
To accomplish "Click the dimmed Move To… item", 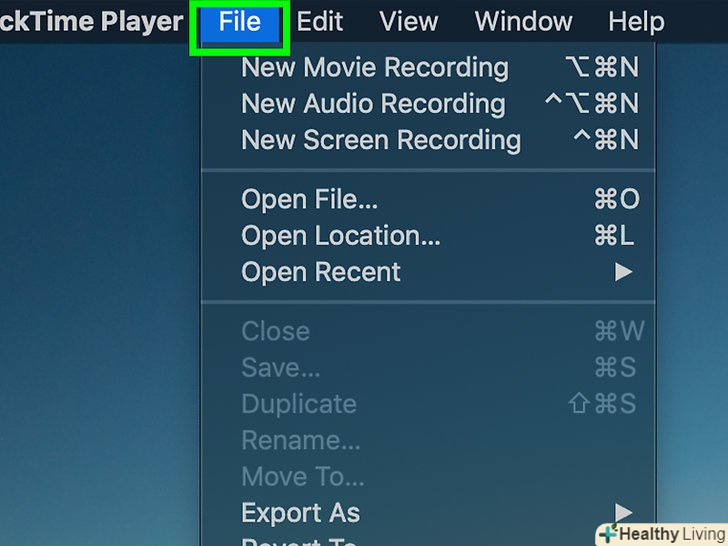I will [428, 477].
